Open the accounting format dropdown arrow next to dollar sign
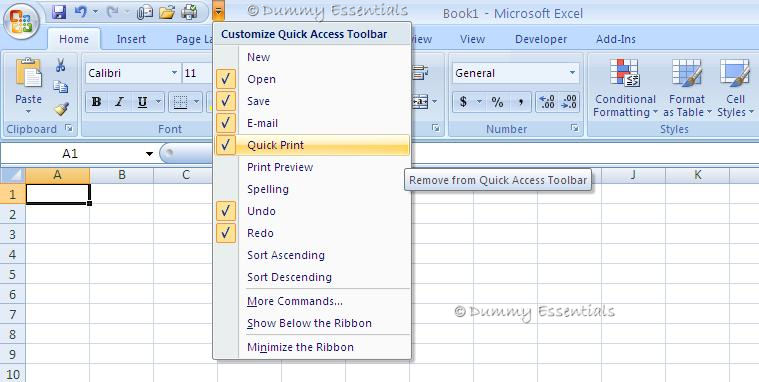This screenshot has height=382, width=759. pos(479,102)
